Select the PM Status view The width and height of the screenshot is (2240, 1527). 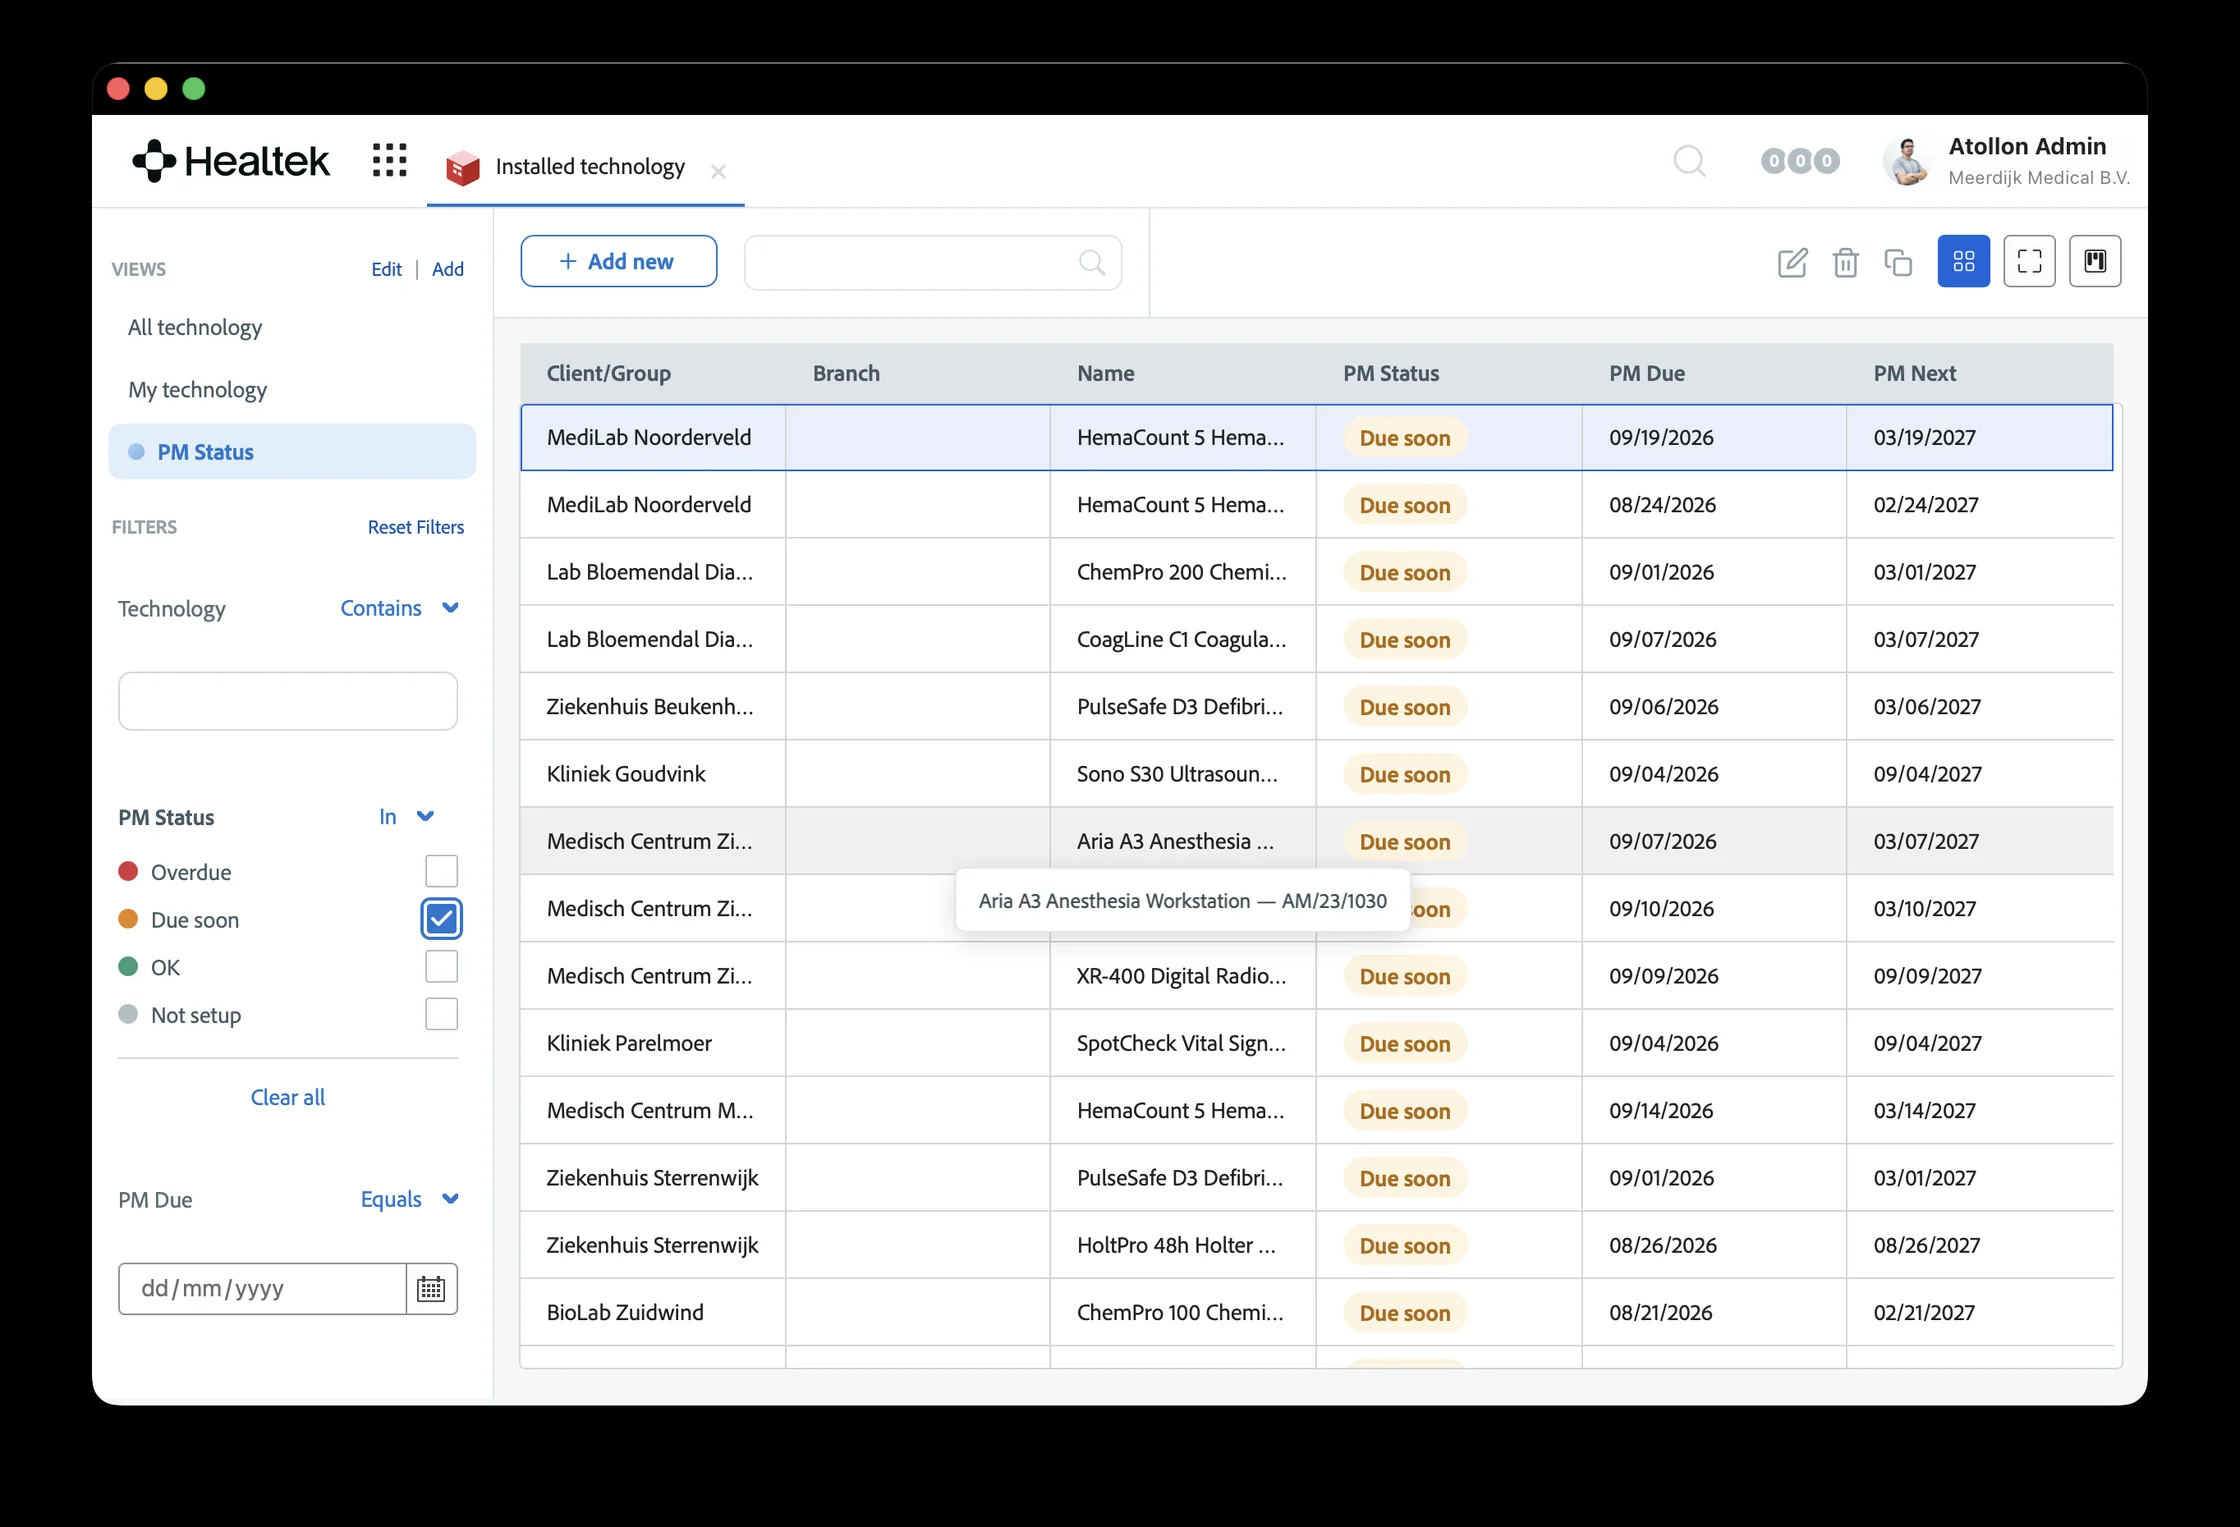pos(292,451)
